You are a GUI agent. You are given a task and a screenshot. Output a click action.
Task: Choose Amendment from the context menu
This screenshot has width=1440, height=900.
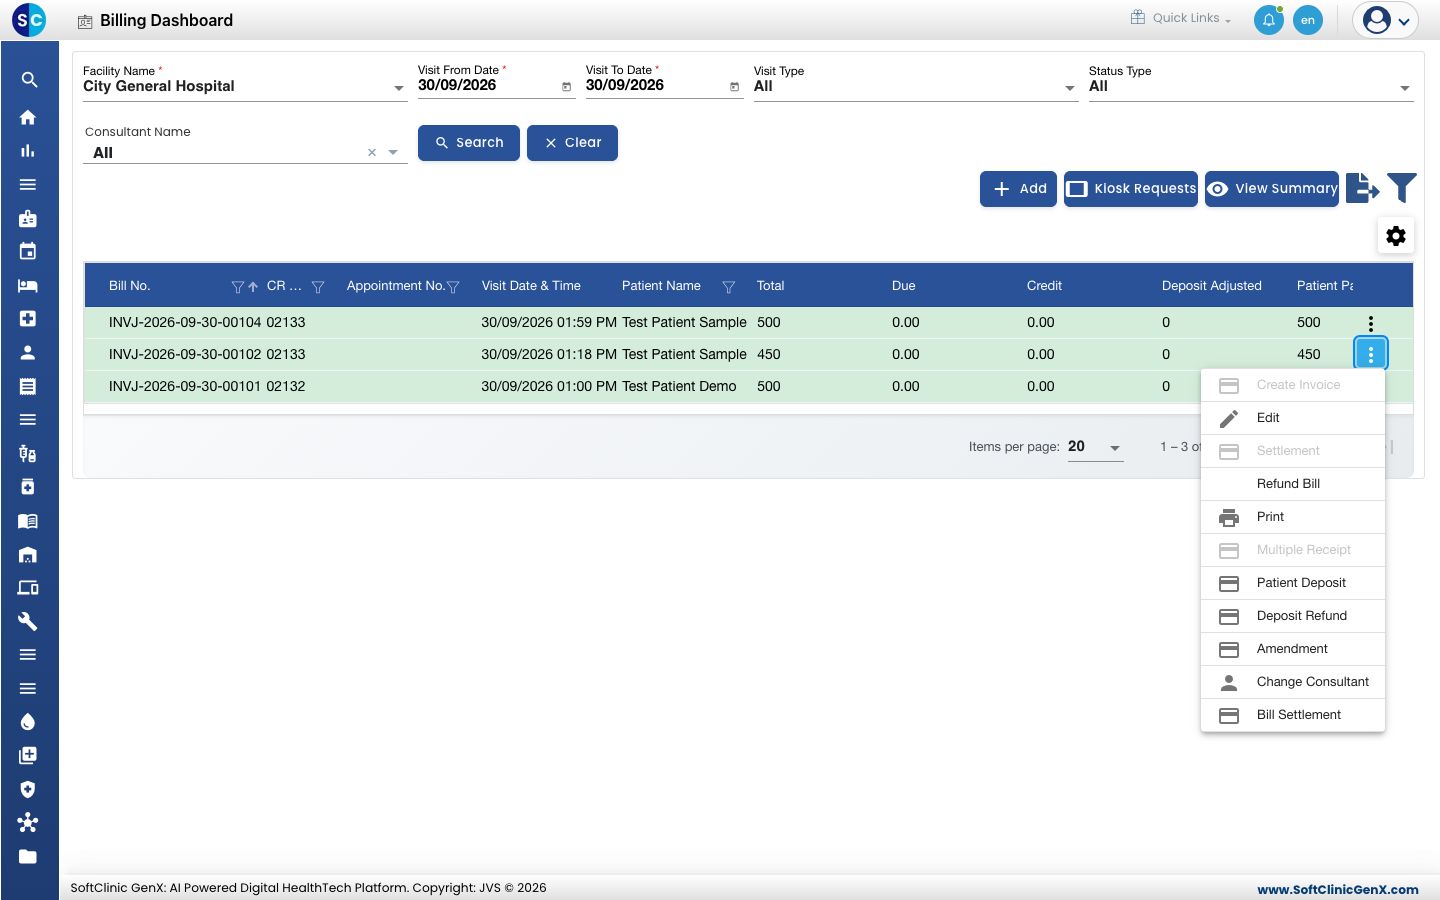click(1293, 649)
